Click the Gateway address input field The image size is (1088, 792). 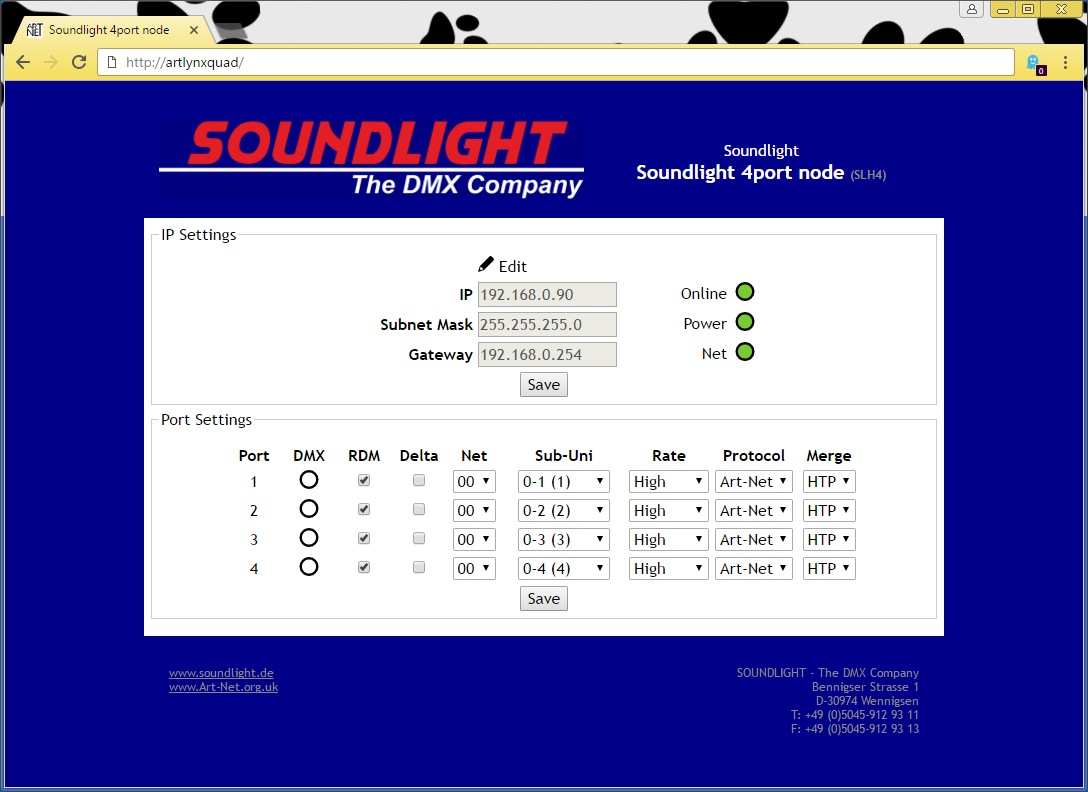pyautogui.click(x=547, y=355)
